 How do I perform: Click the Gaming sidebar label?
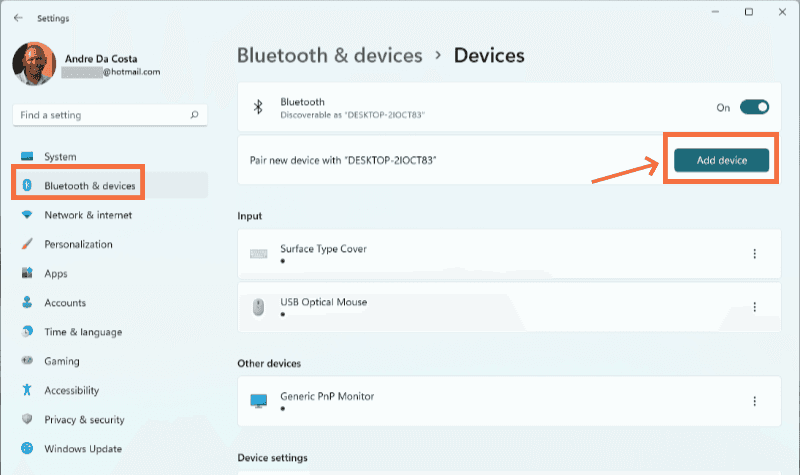tap(62, 361)
